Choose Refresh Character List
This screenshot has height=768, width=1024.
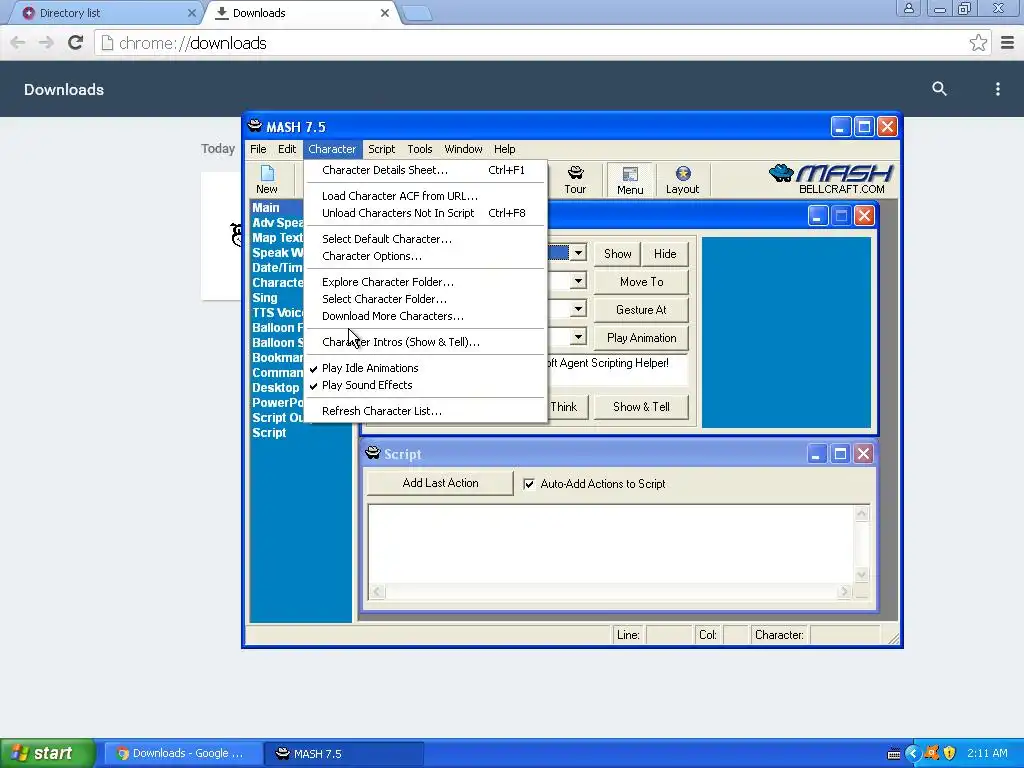(425, 411)
